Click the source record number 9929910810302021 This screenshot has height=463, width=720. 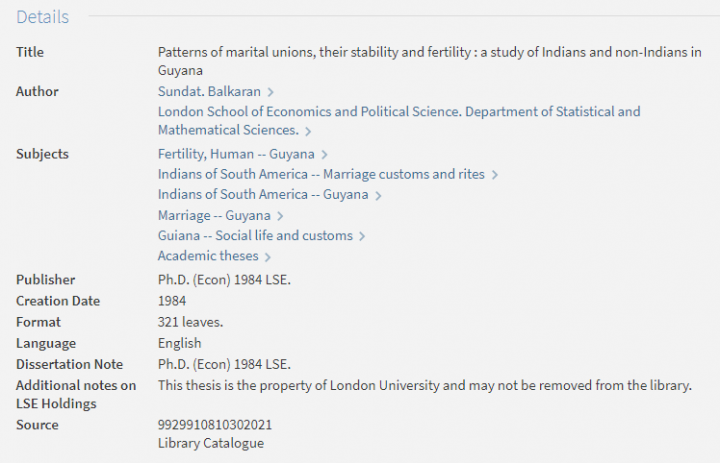215,425
